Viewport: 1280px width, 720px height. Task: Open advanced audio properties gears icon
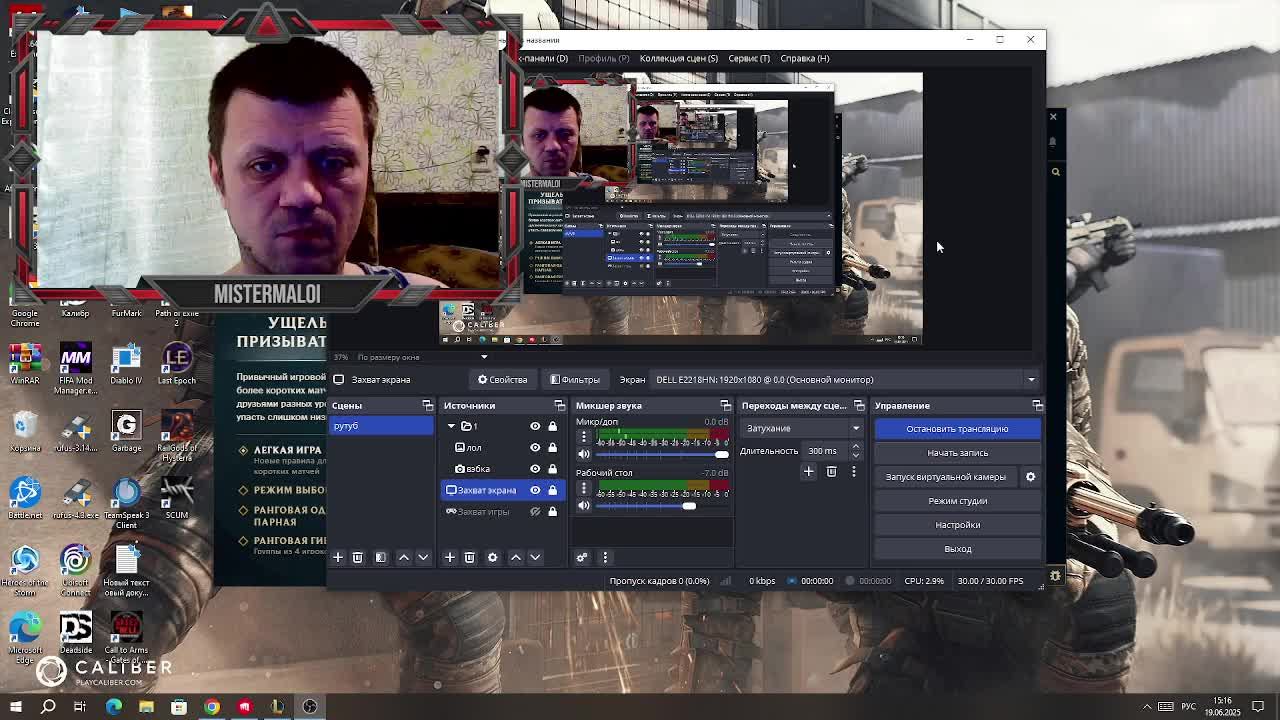(x=582, y=557)
